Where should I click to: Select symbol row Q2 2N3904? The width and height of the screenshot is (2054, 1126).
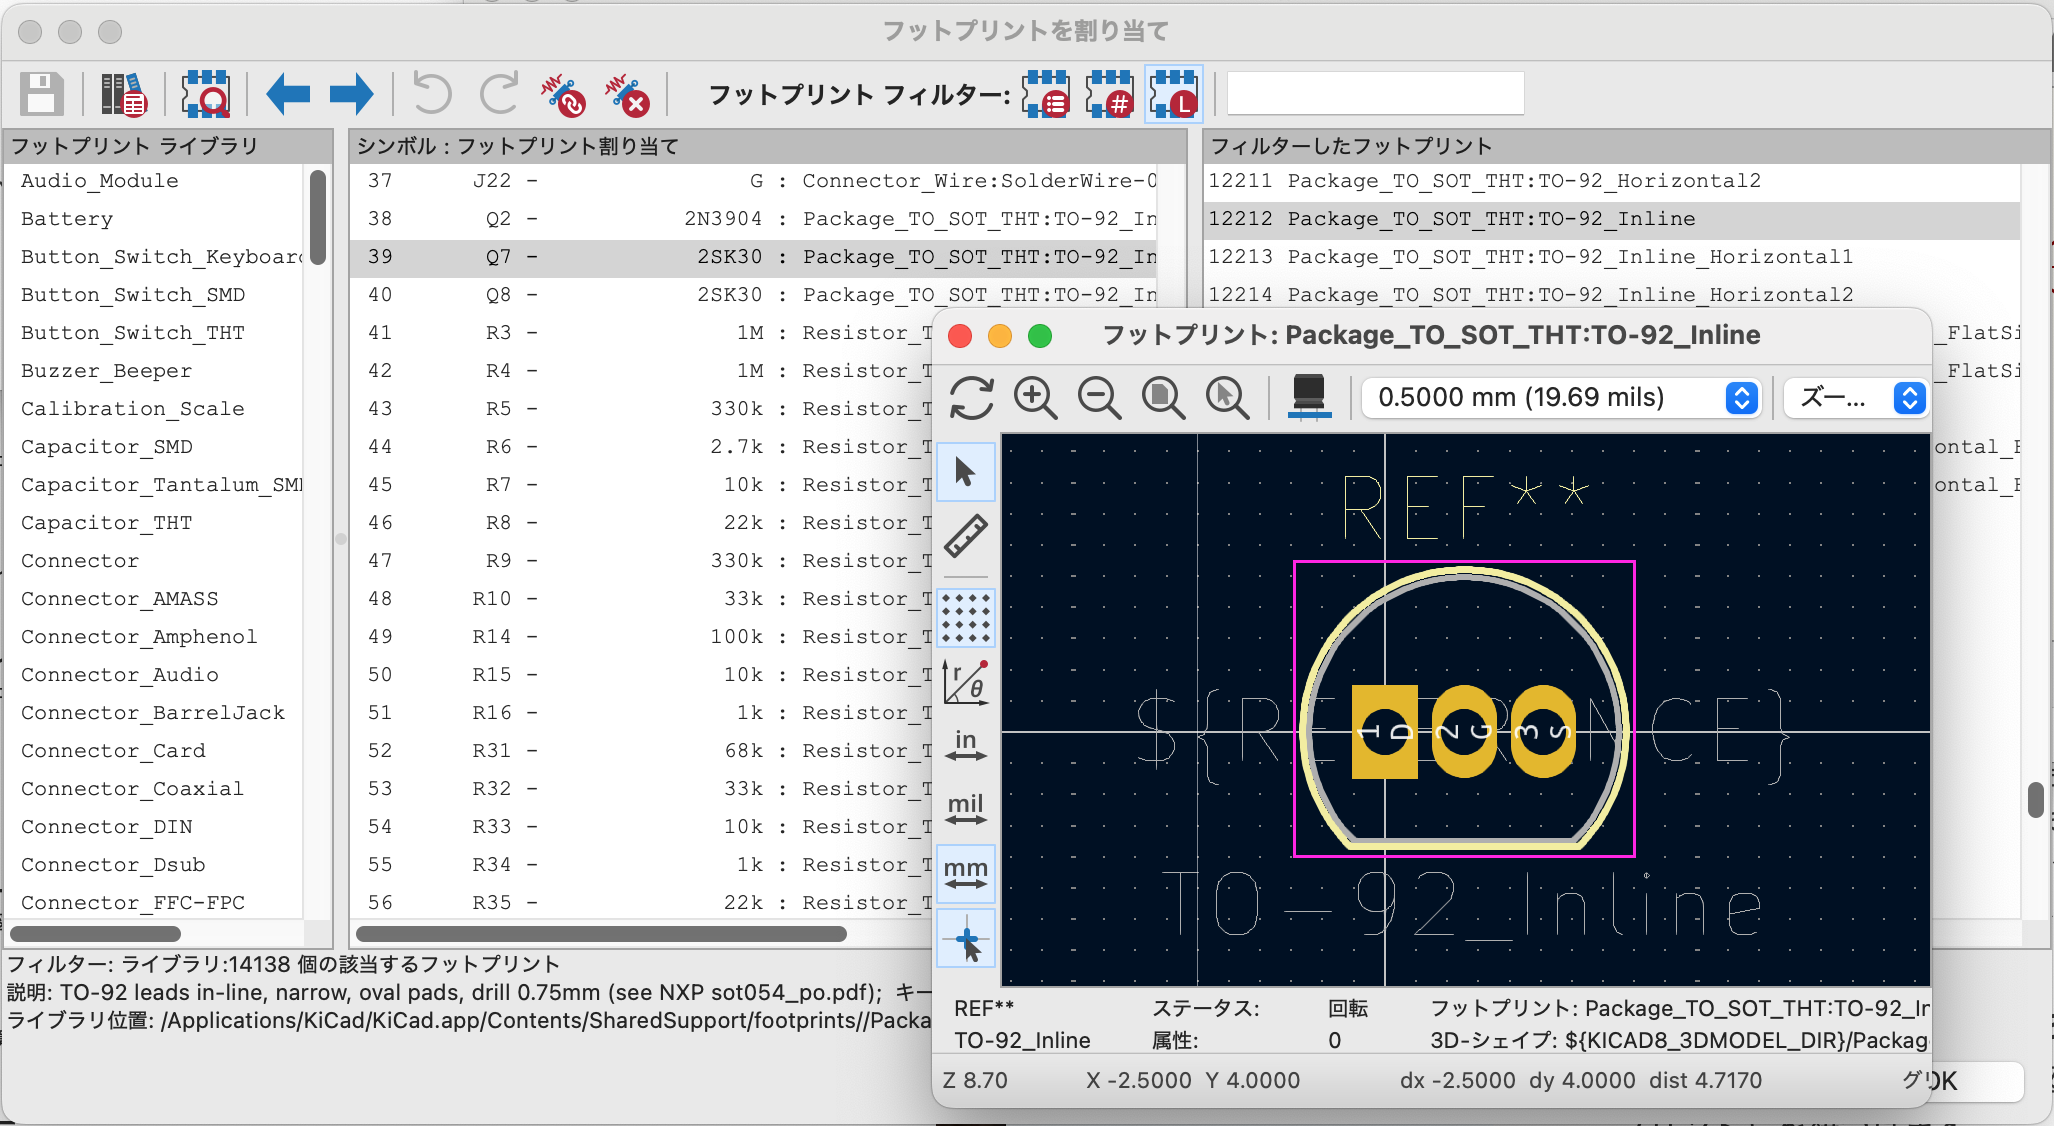[755, 219]
